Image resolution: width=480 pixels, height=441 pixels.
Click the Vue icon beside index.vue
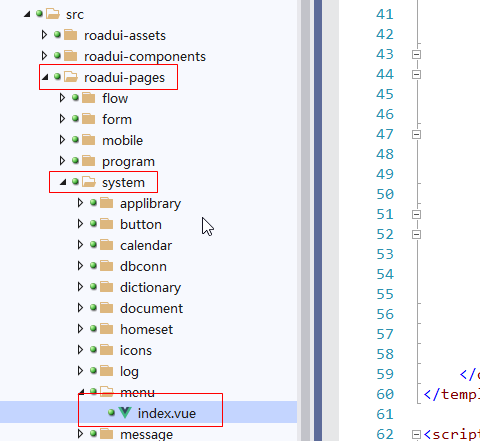(x=125, y=413)
